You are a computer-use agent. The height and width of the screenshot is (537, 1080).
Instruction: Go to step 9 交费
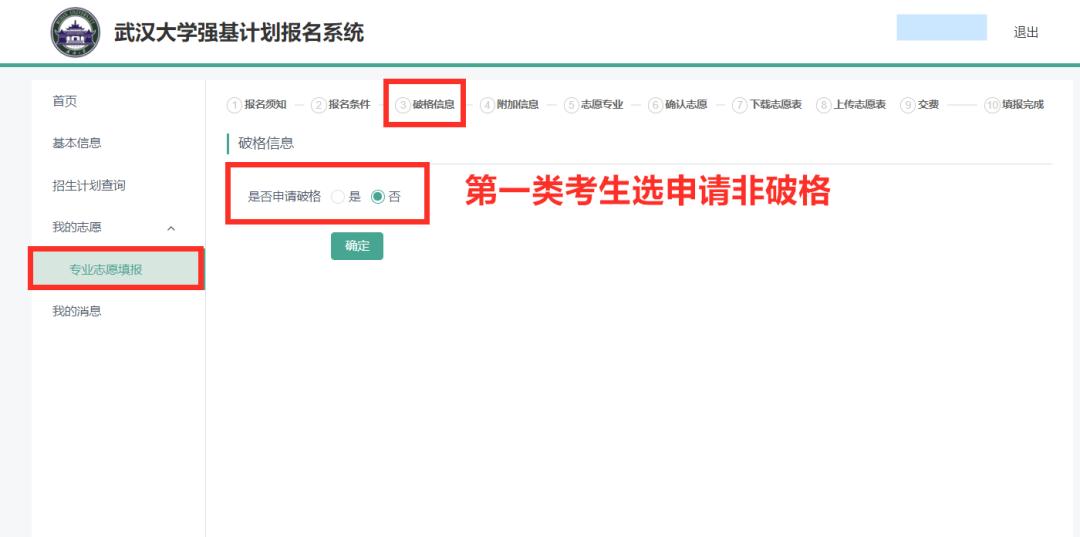pos(920,105)
